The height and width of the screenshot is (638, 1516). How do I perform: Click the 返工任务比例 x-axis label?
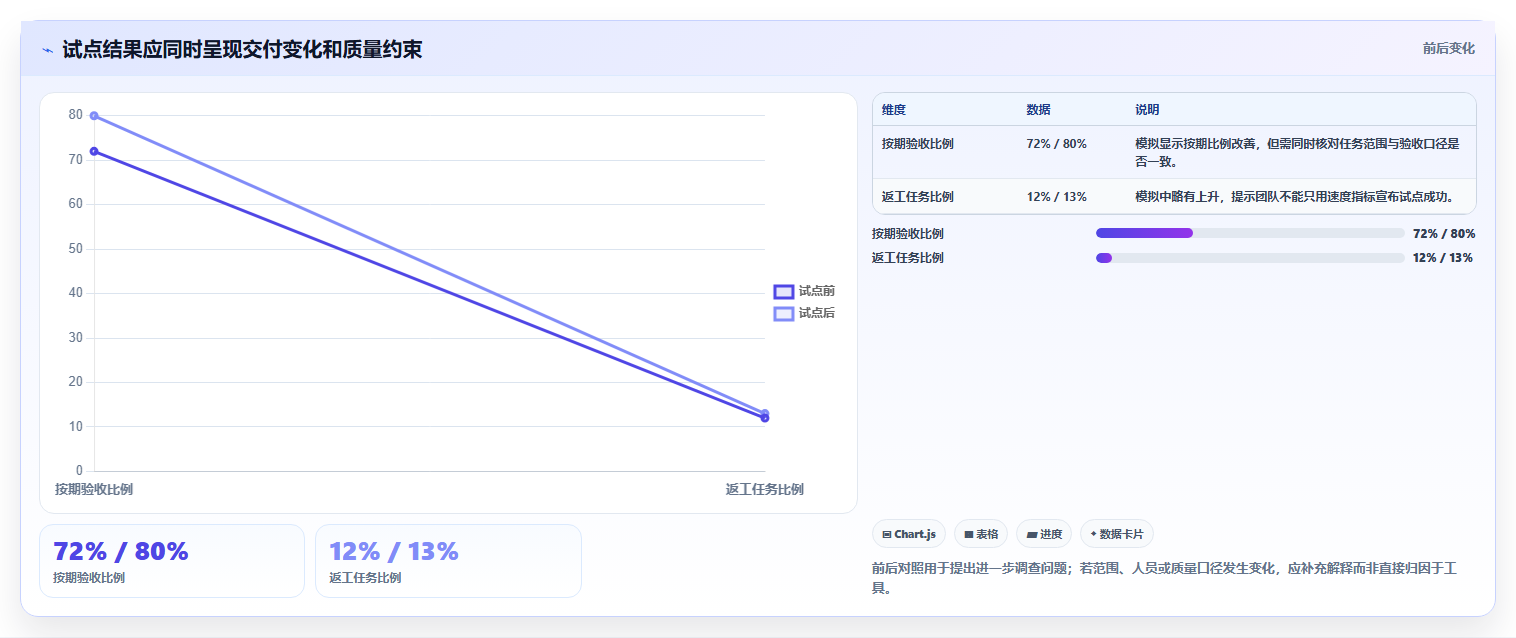click(x=765, y=489)
